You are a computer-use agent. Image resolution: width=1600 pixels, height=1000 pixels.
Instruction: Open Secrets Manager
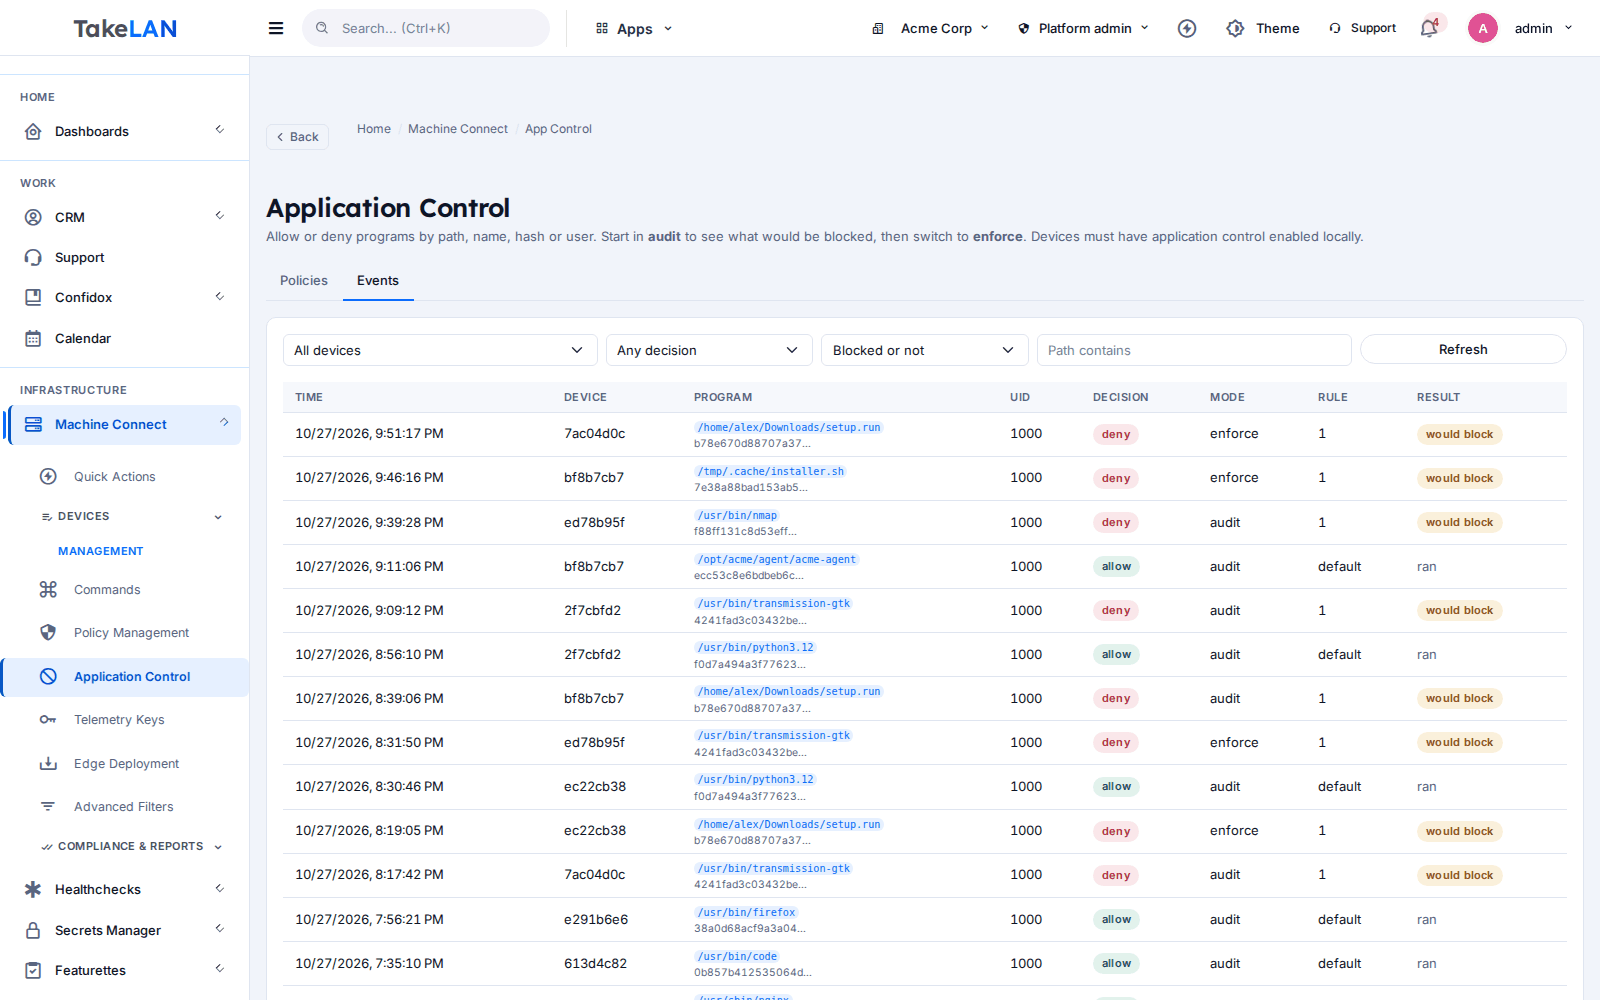124,930
